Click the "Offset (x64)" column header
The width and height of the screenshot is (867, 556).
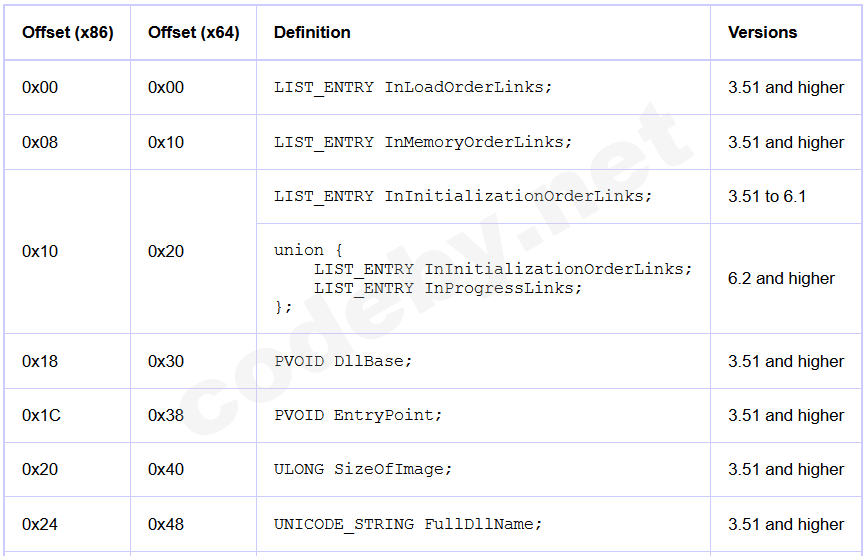pos(194,33)
